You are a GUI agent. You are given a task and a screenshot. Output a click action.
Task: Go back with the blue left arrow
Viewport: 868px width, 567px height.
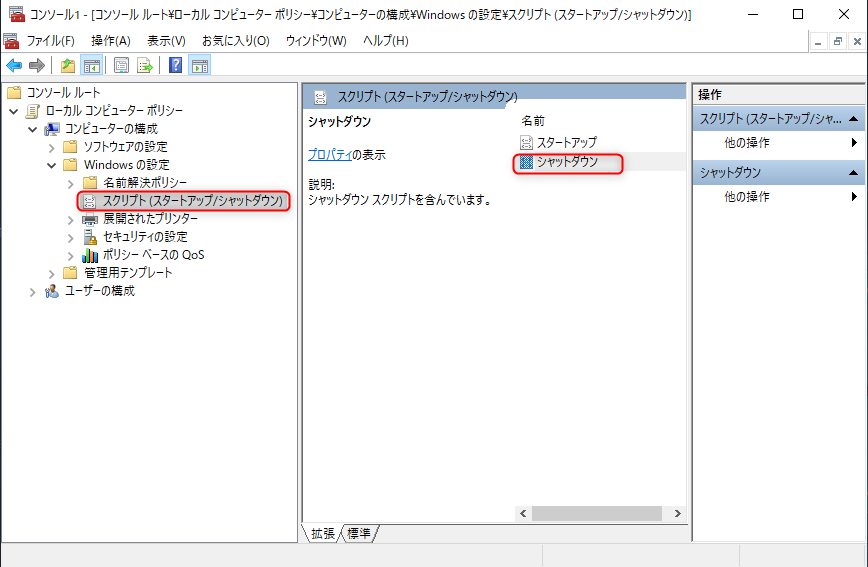coord(14,65)
